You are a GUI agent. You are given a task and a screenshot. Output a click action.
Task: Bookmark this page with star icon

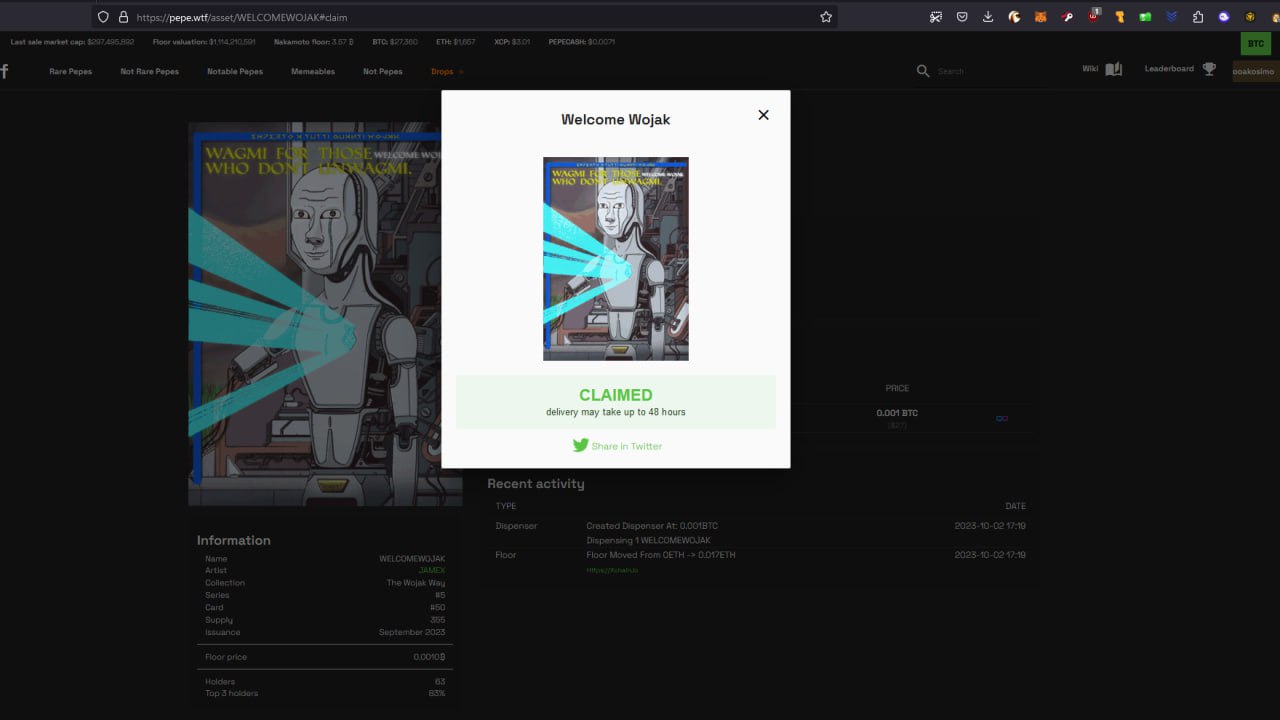[826, 17]
